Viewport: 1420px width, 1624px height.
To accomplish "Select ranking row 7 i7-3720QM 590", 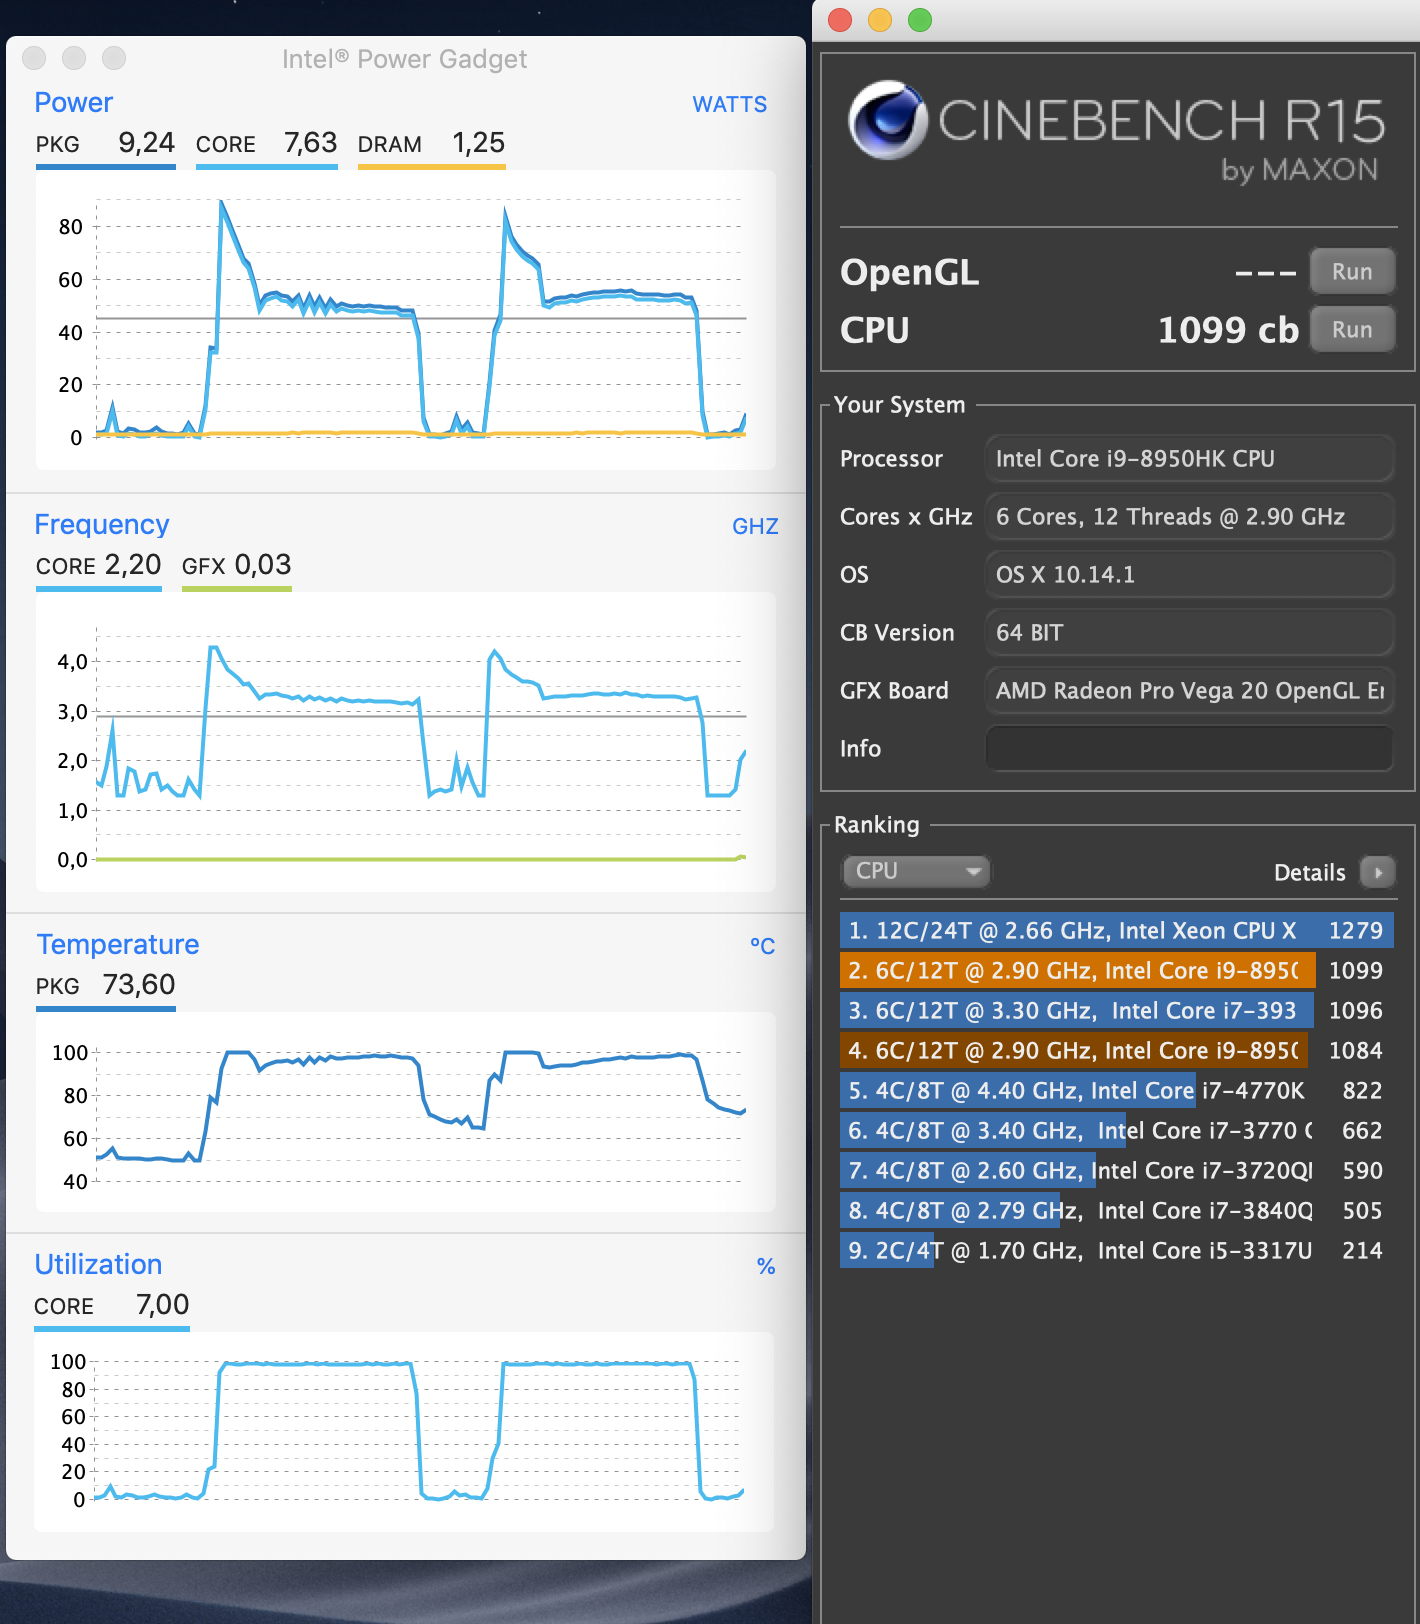I will [x=1116, y=1170].
